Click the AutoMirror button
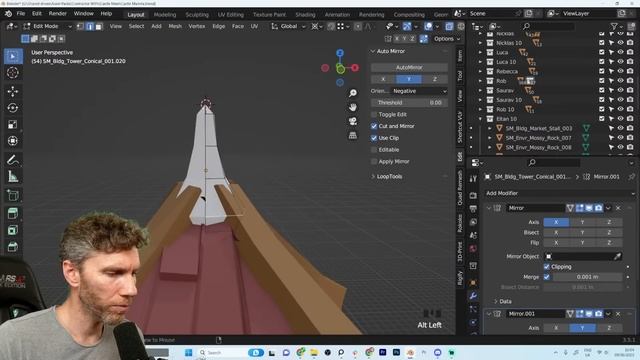This screenshot has height=360, width=640. [409, 67]
